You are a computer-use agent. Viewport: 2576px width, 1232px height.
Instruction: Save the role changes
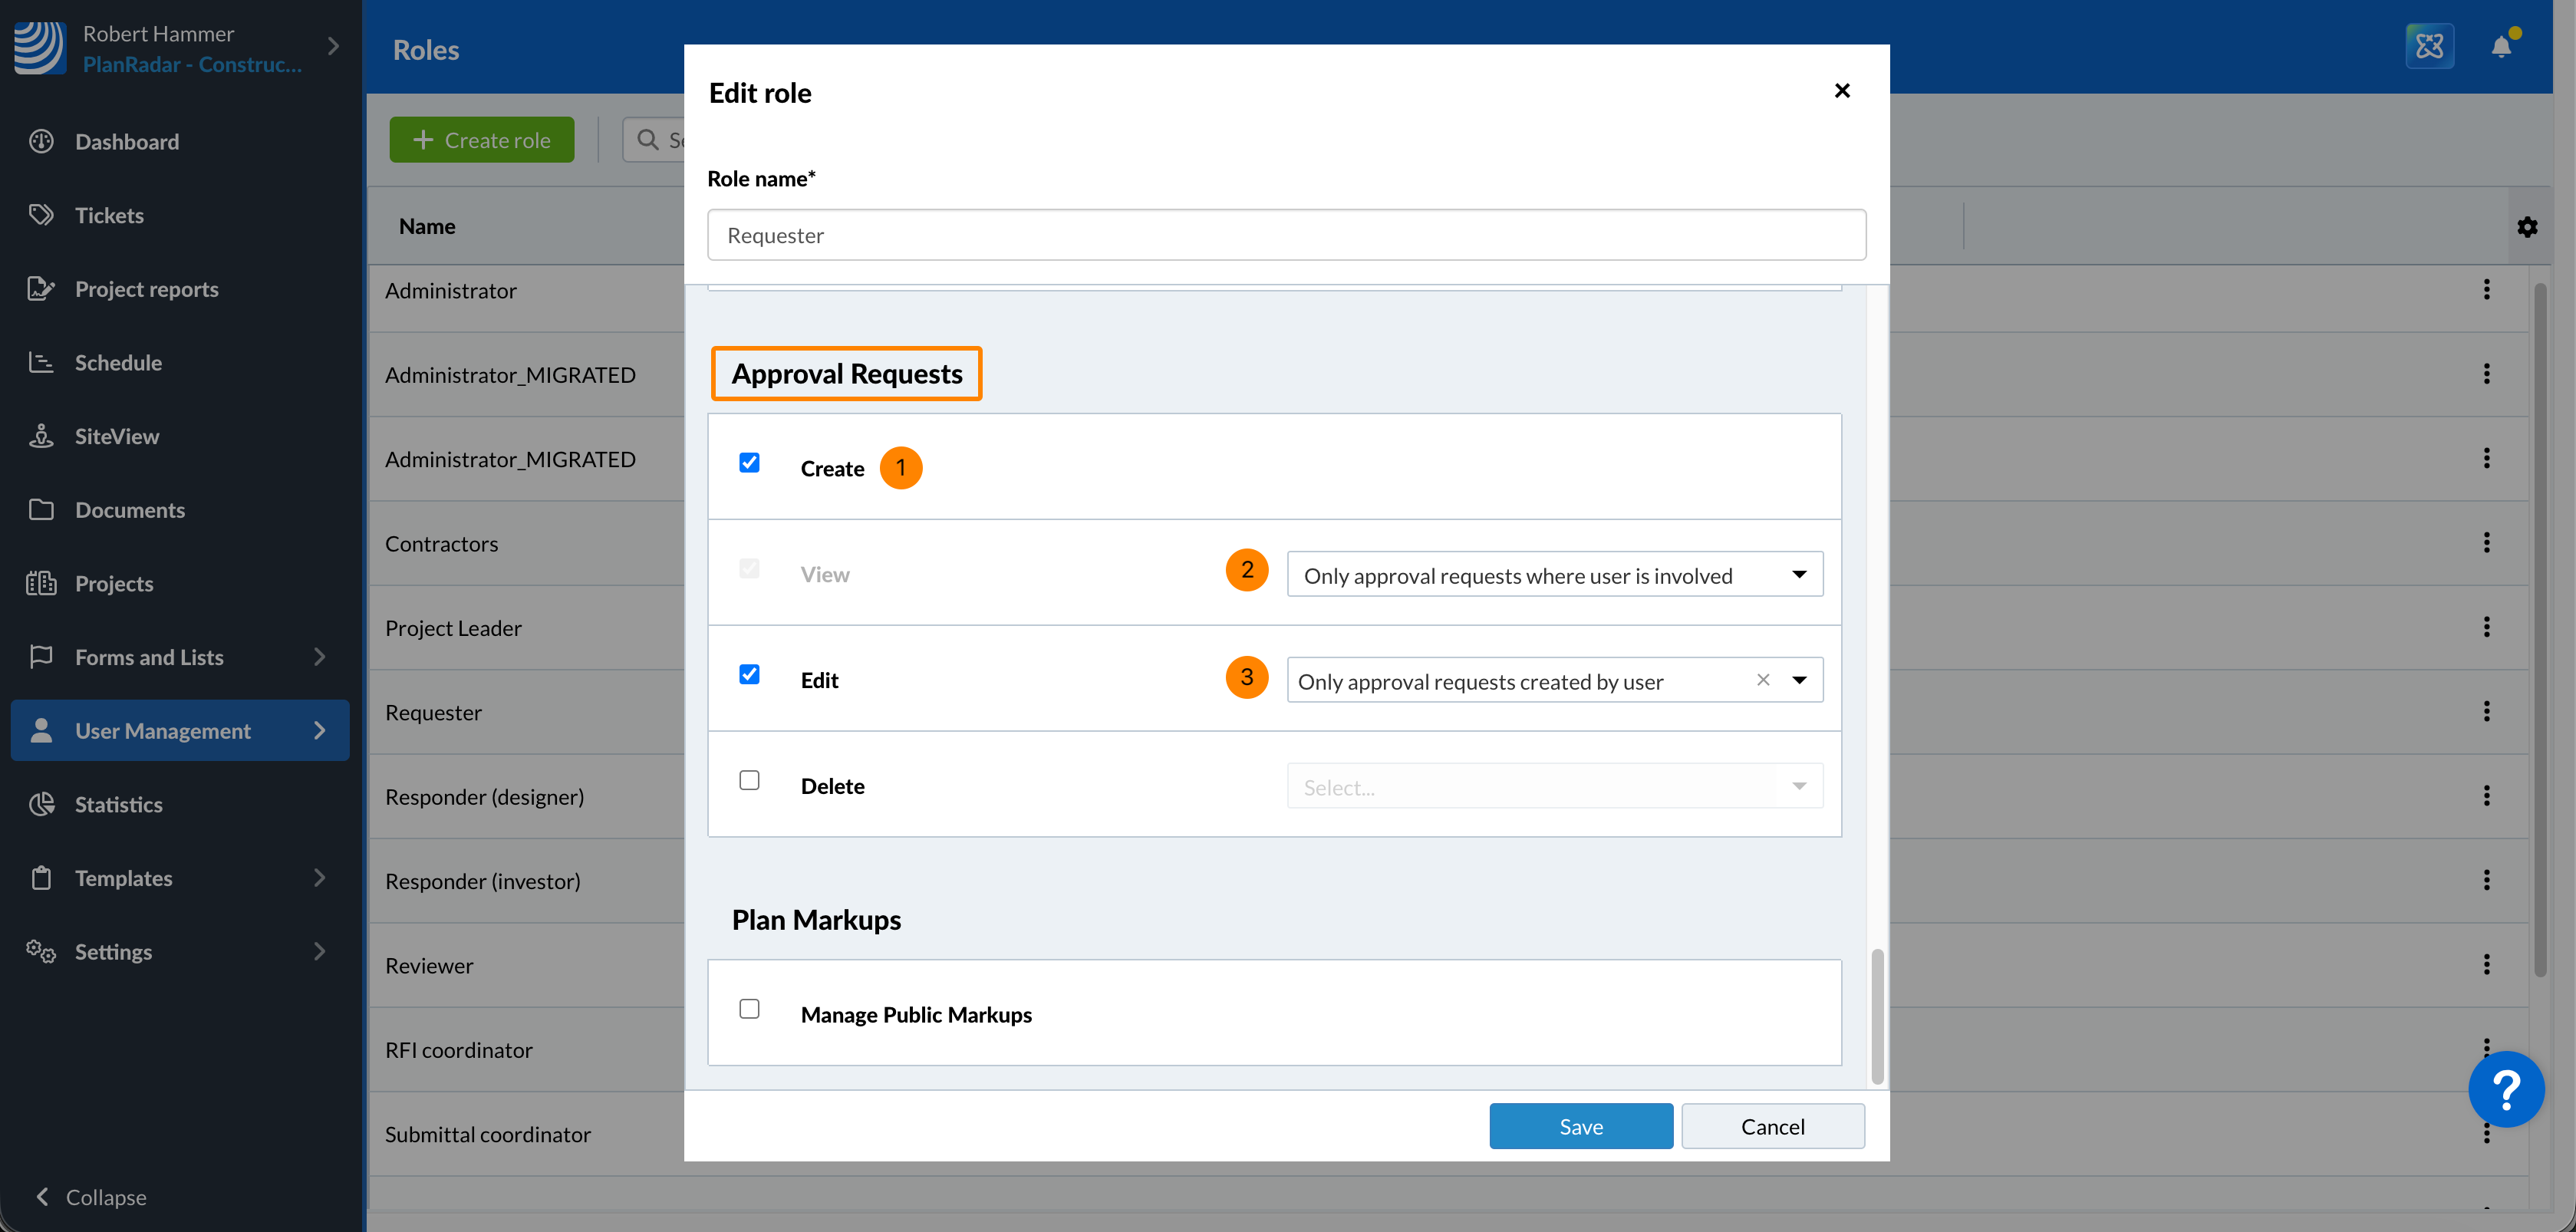1580,1126
